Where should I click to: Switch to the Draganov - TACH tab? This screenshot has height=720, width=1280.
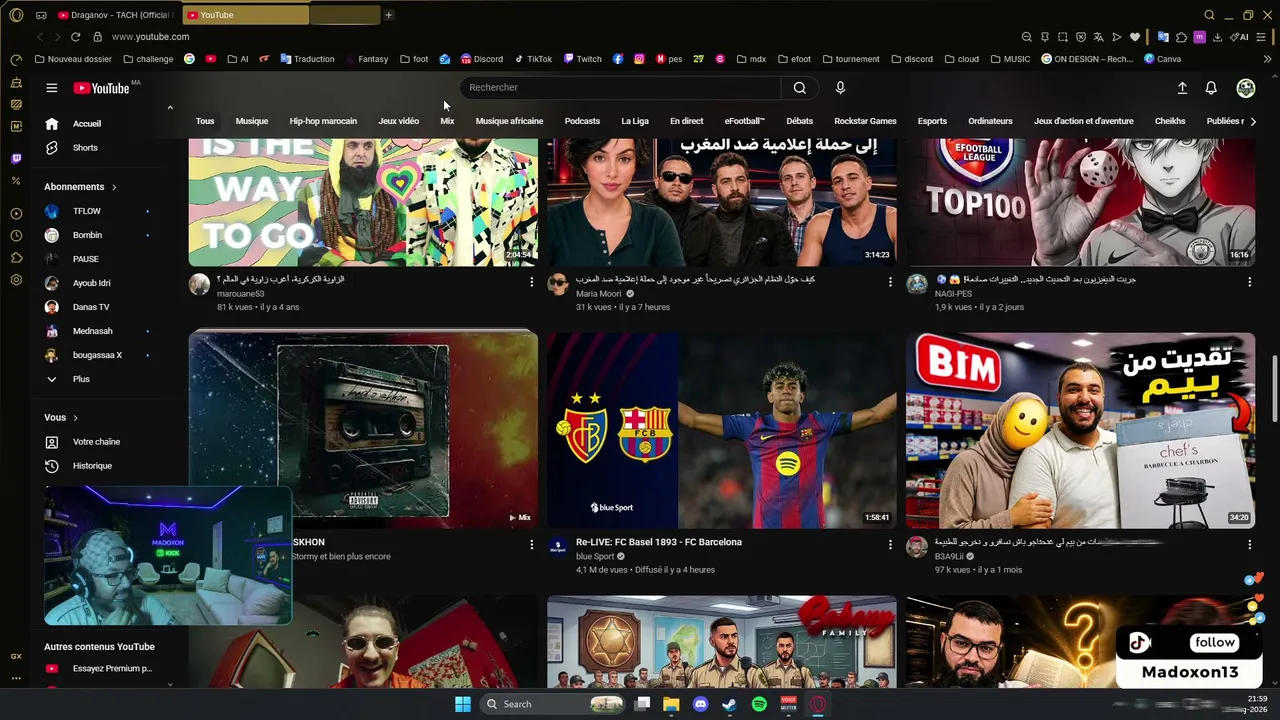pos(116,15)
